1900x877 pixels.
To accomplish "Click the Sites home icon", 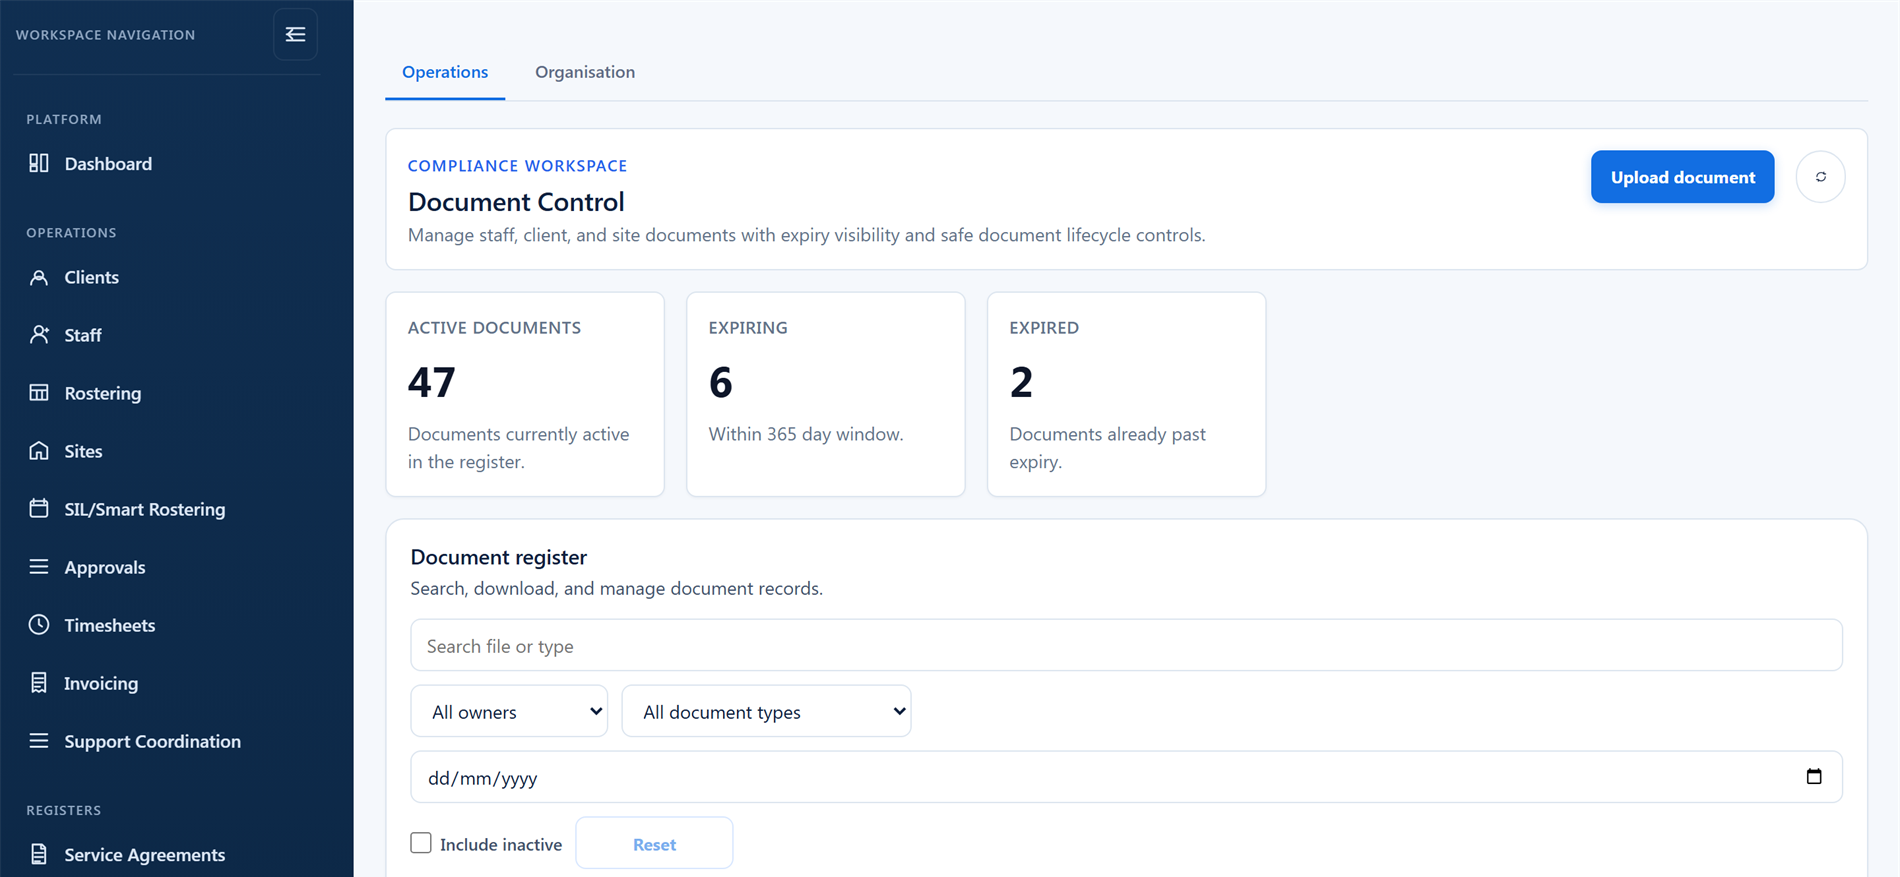I will tap(39, 451).
